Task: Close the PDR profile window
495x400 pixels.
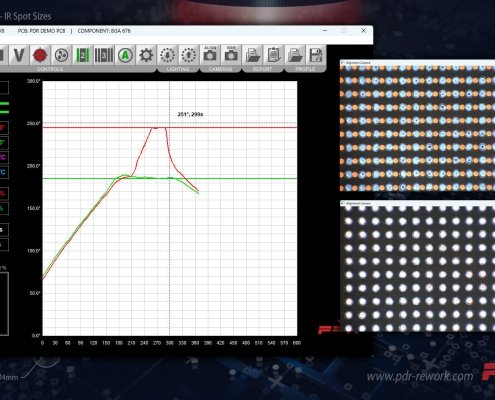Action: [x=363, y=31]
